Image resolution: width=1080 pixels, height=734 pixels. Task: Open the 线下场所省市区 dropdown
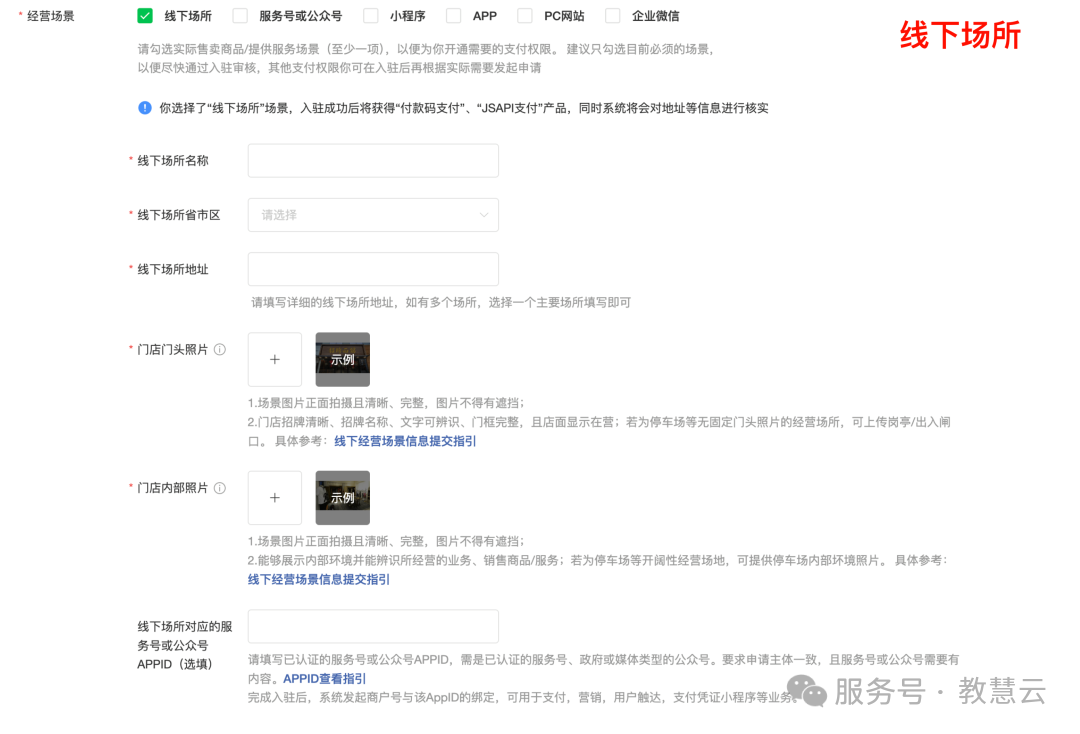pos(372,214)
